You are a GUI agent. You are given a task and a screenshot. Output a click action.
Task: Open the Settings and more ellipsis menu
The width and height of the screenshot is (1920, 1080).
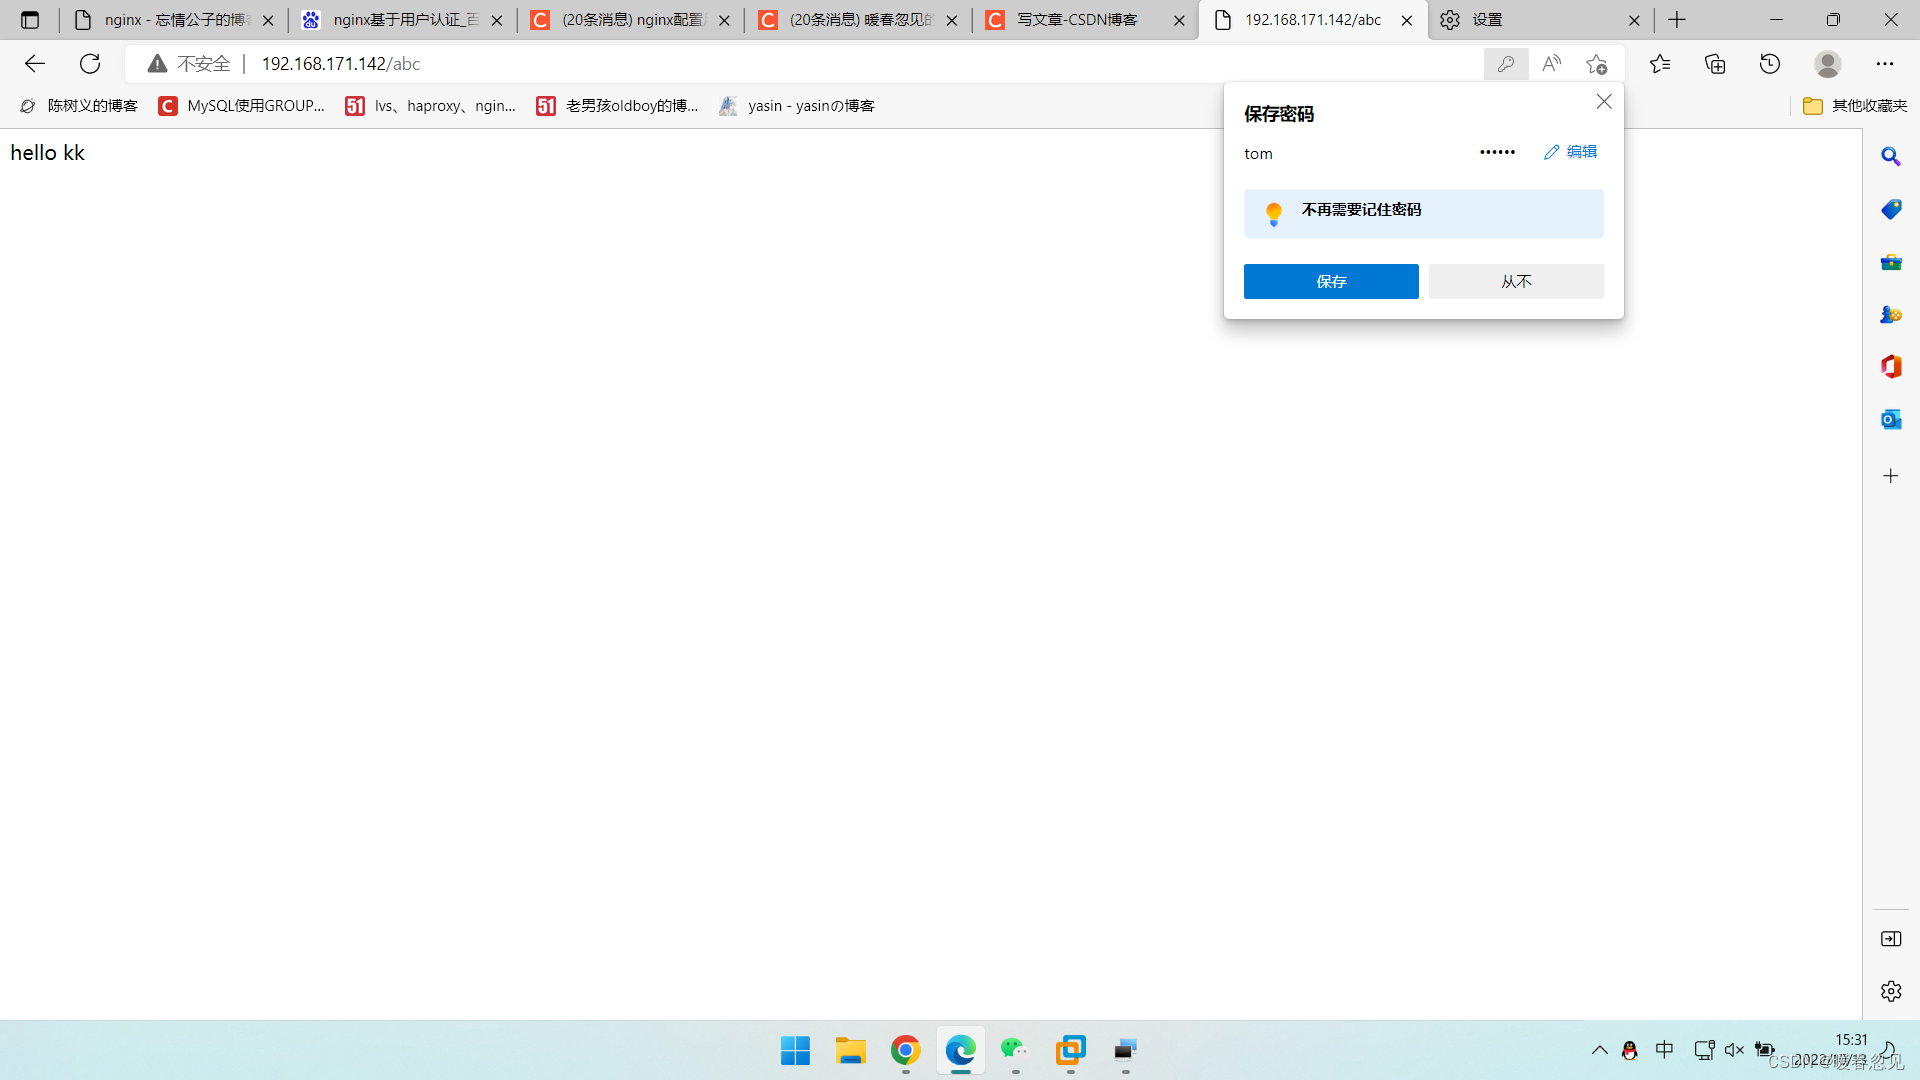pyautogui.click(x=1886, y=63)
